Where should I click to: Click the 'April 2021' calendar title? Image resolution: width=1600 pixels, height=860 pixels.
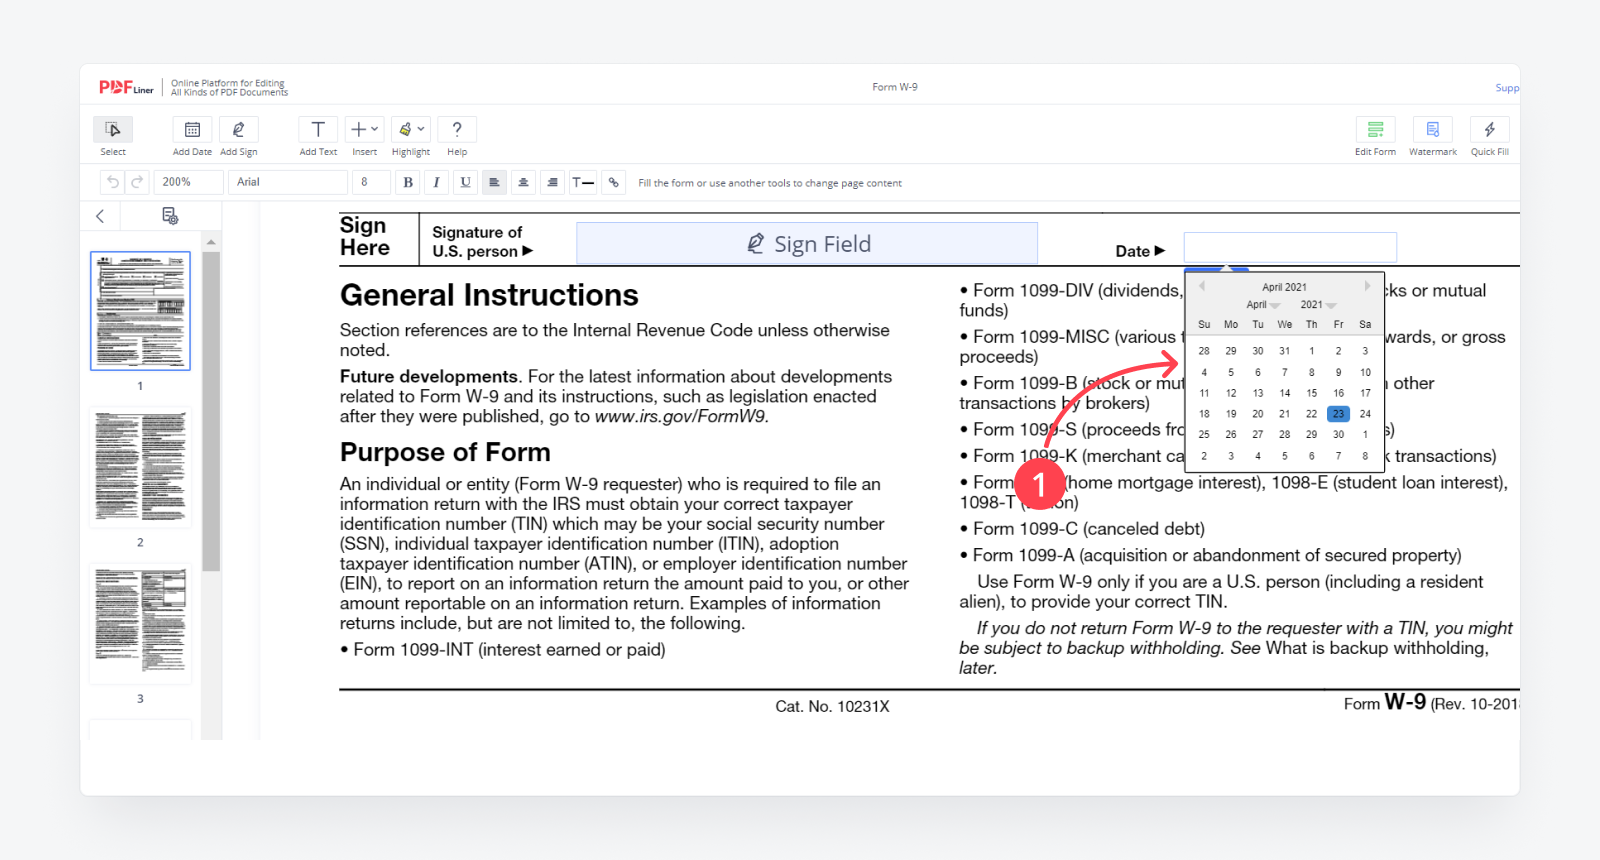click(x=1284, y=287)
